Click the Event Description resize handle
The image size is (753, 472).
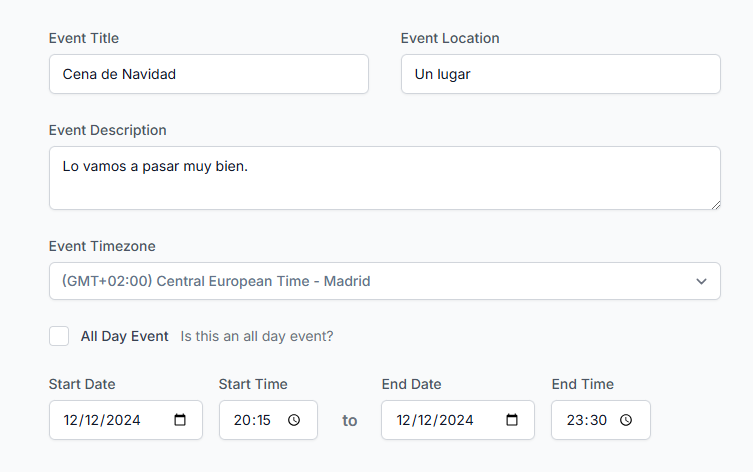[x=715, y=204]
